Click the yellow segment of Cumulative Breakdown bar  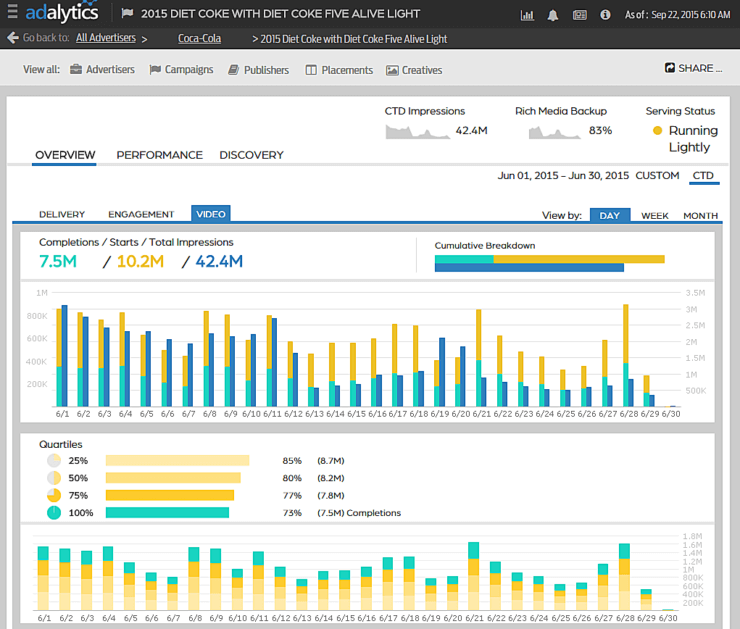tap(579, 259)
